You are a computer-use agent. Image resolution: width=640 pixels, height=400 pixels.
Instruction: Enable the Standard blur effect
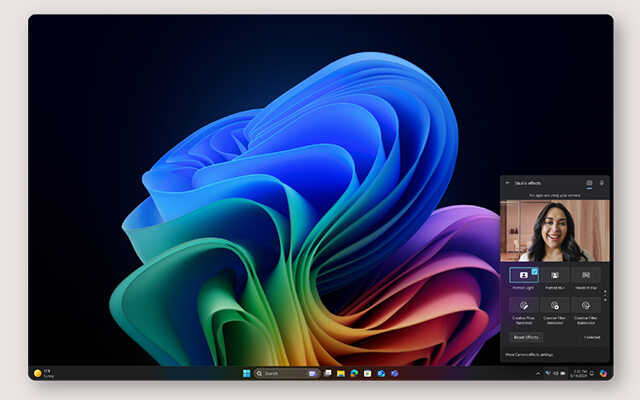click(585, 274)
